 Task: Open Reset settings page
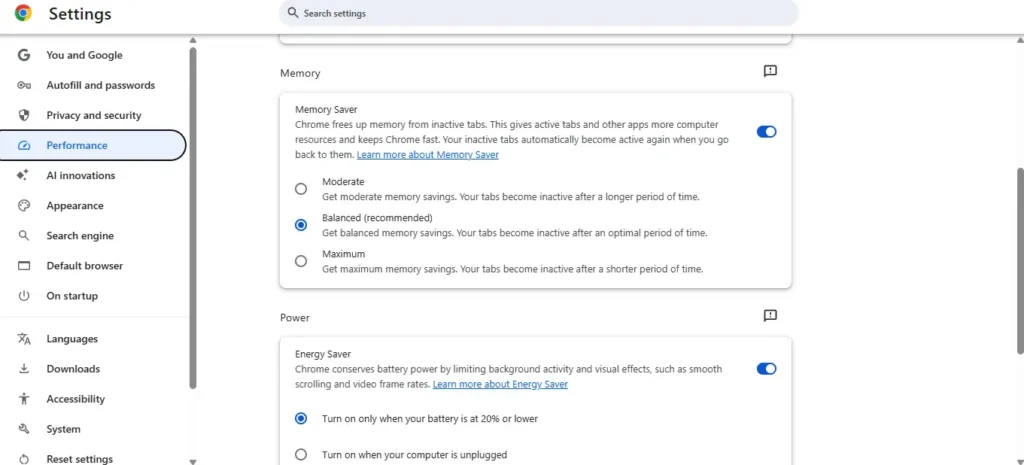(80, 458)
